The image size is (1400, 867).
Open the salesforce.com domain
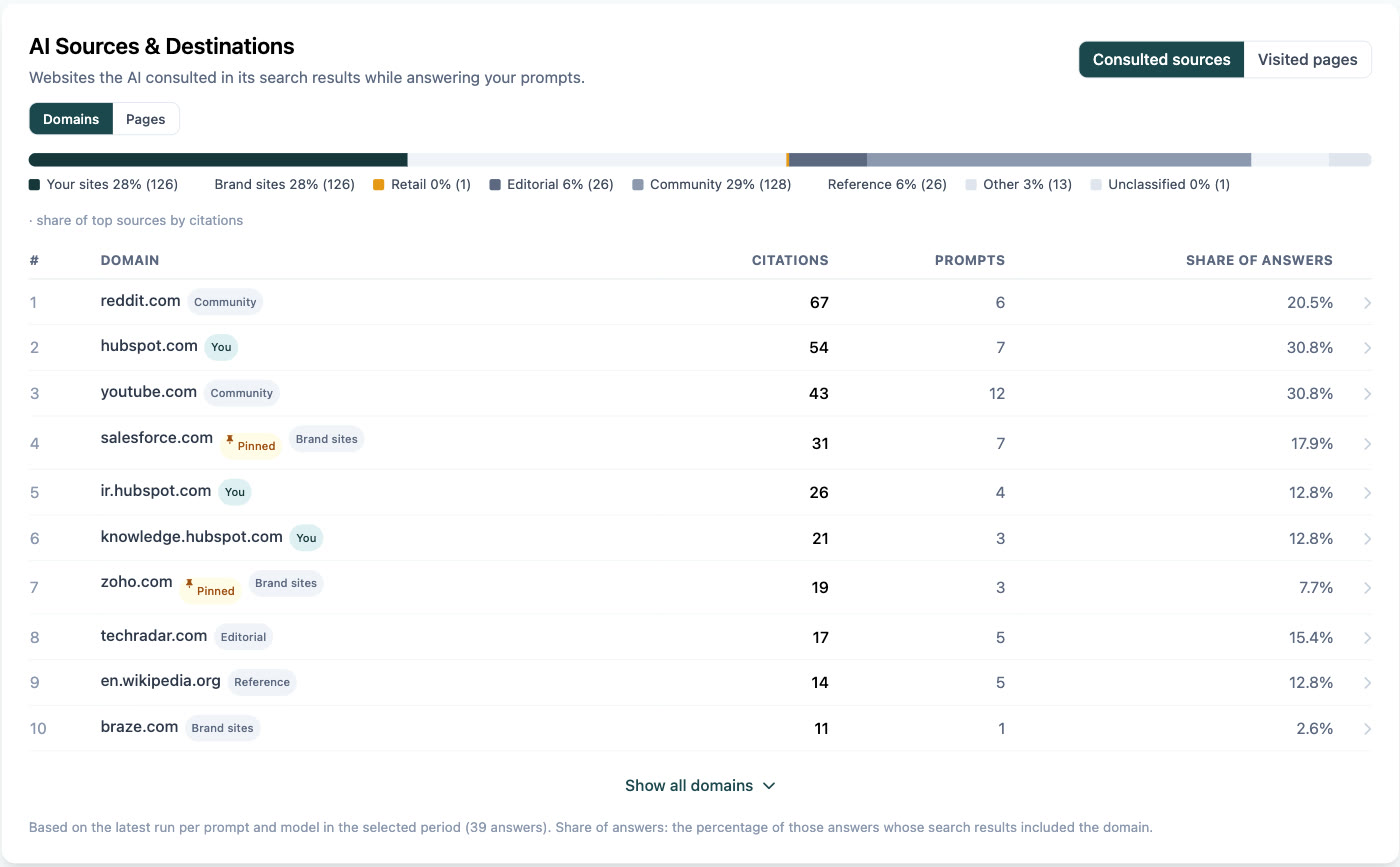(157, 438)
